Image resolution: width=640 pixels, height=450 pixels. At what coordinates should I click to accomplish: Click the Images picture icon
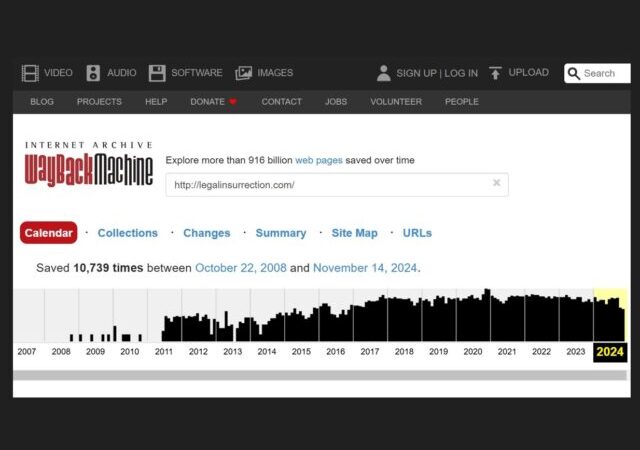click(x=243, y=73)
